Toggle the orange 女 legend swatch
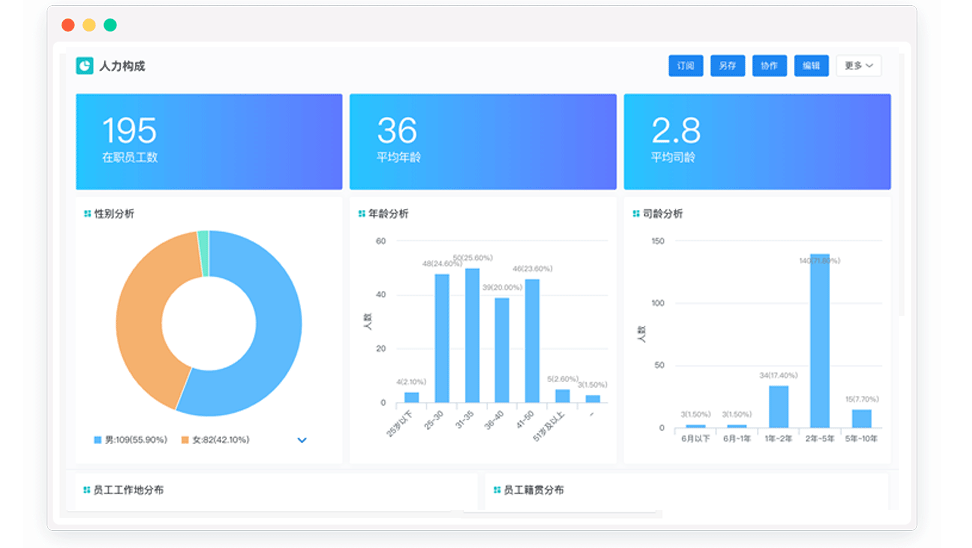This screenshot has width=972, height=548. click(x=185, y=440)
